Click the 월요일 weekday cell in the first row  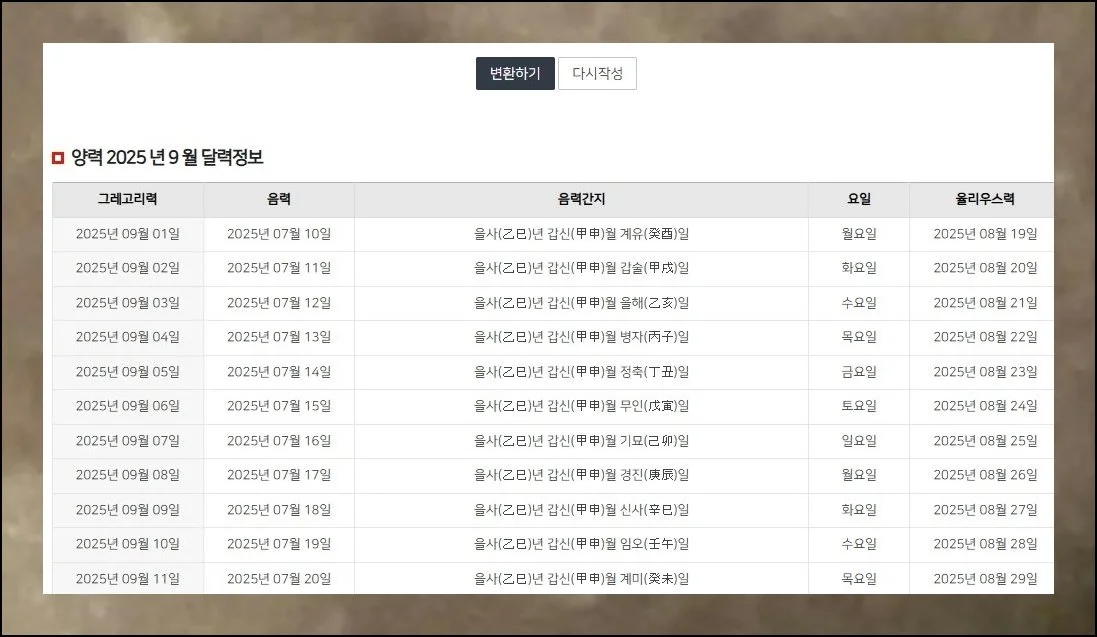click(x=857, y=234)
